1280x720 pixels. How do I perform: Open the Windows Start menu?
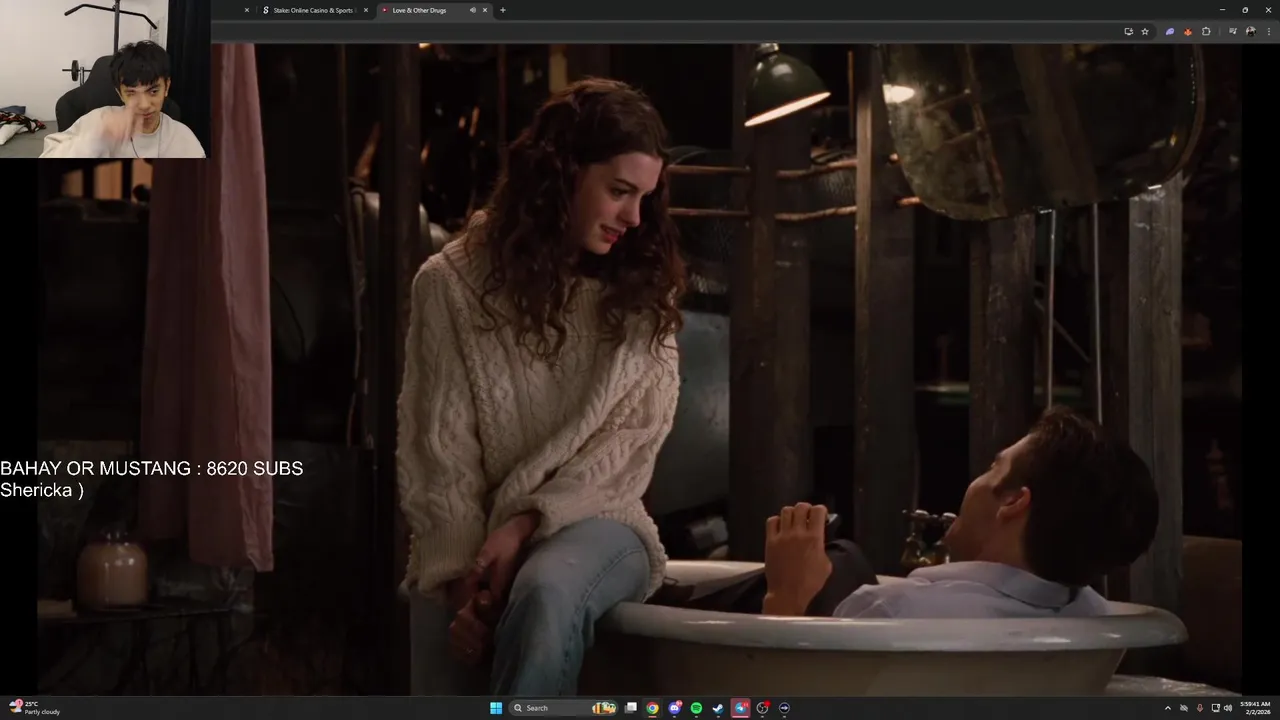(496, 708)
